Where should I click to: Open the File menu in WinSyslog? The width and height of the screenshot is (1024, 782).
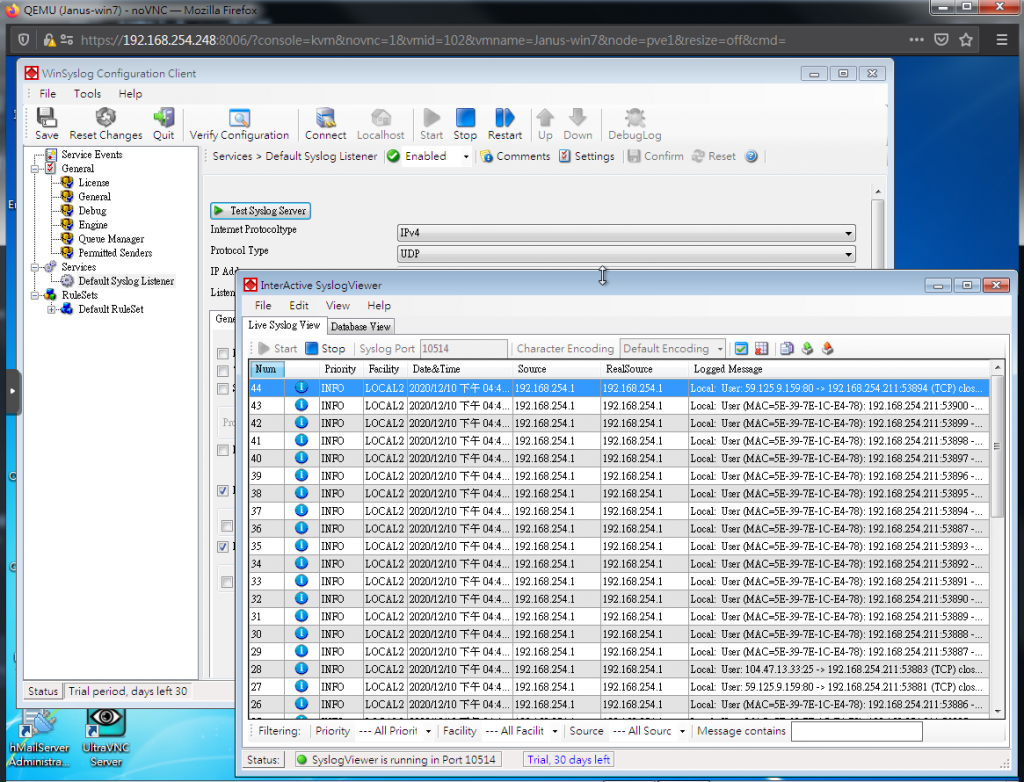(48, 93)
